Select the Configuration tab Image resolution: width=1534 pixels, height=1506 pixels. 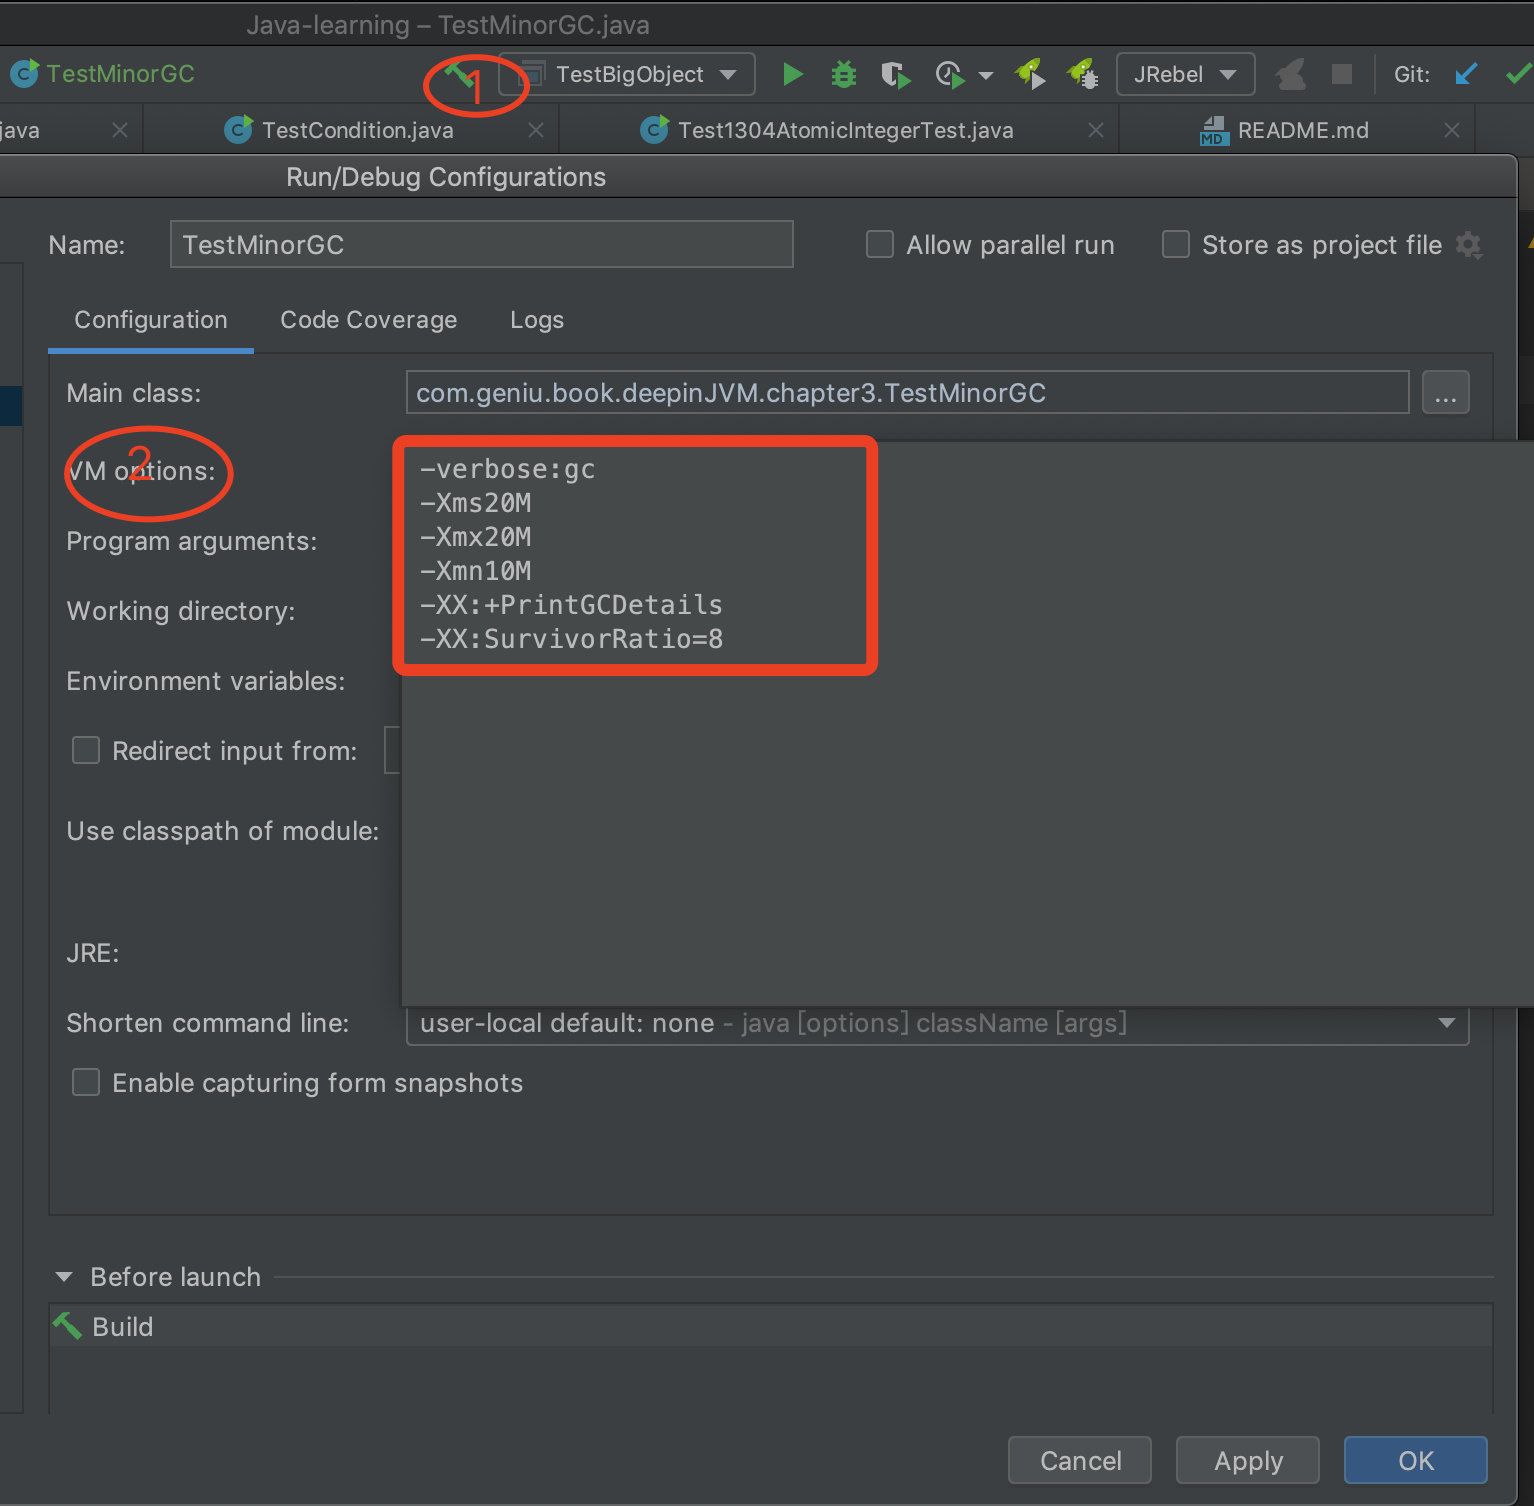click(151, 320)
